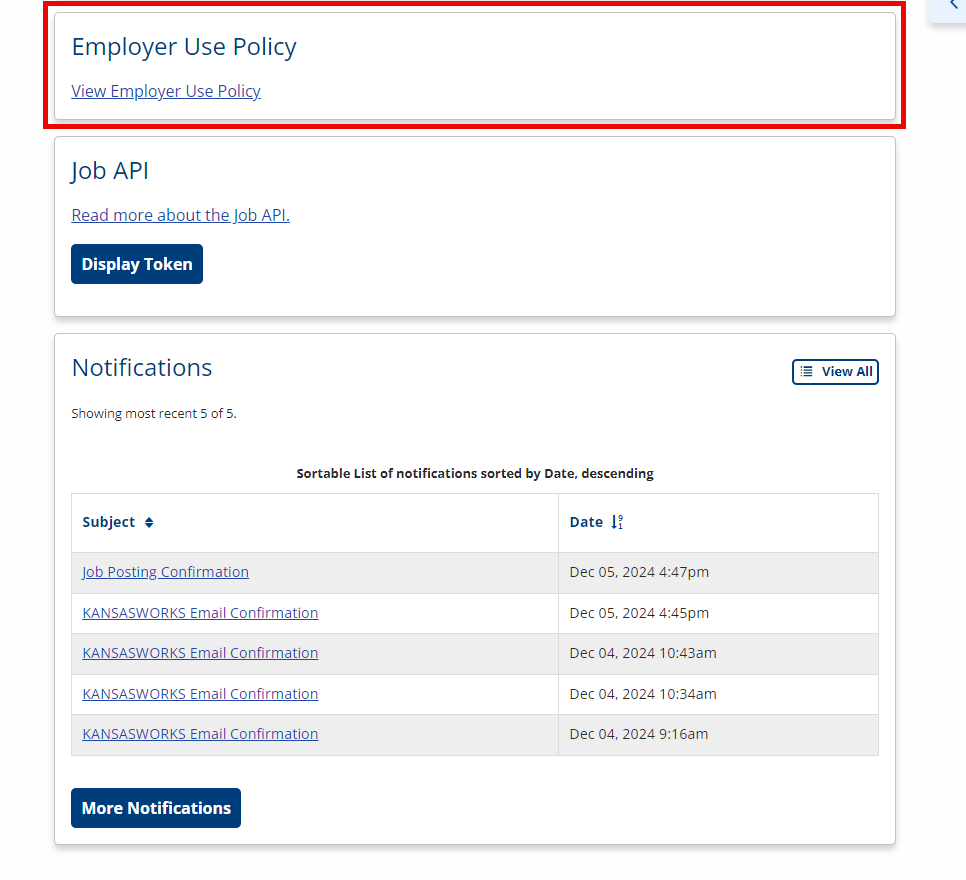The height and width of the screenshot is (880, 966).
Task: Click the descending sort icon next to Date
Action: pos(617,523)
